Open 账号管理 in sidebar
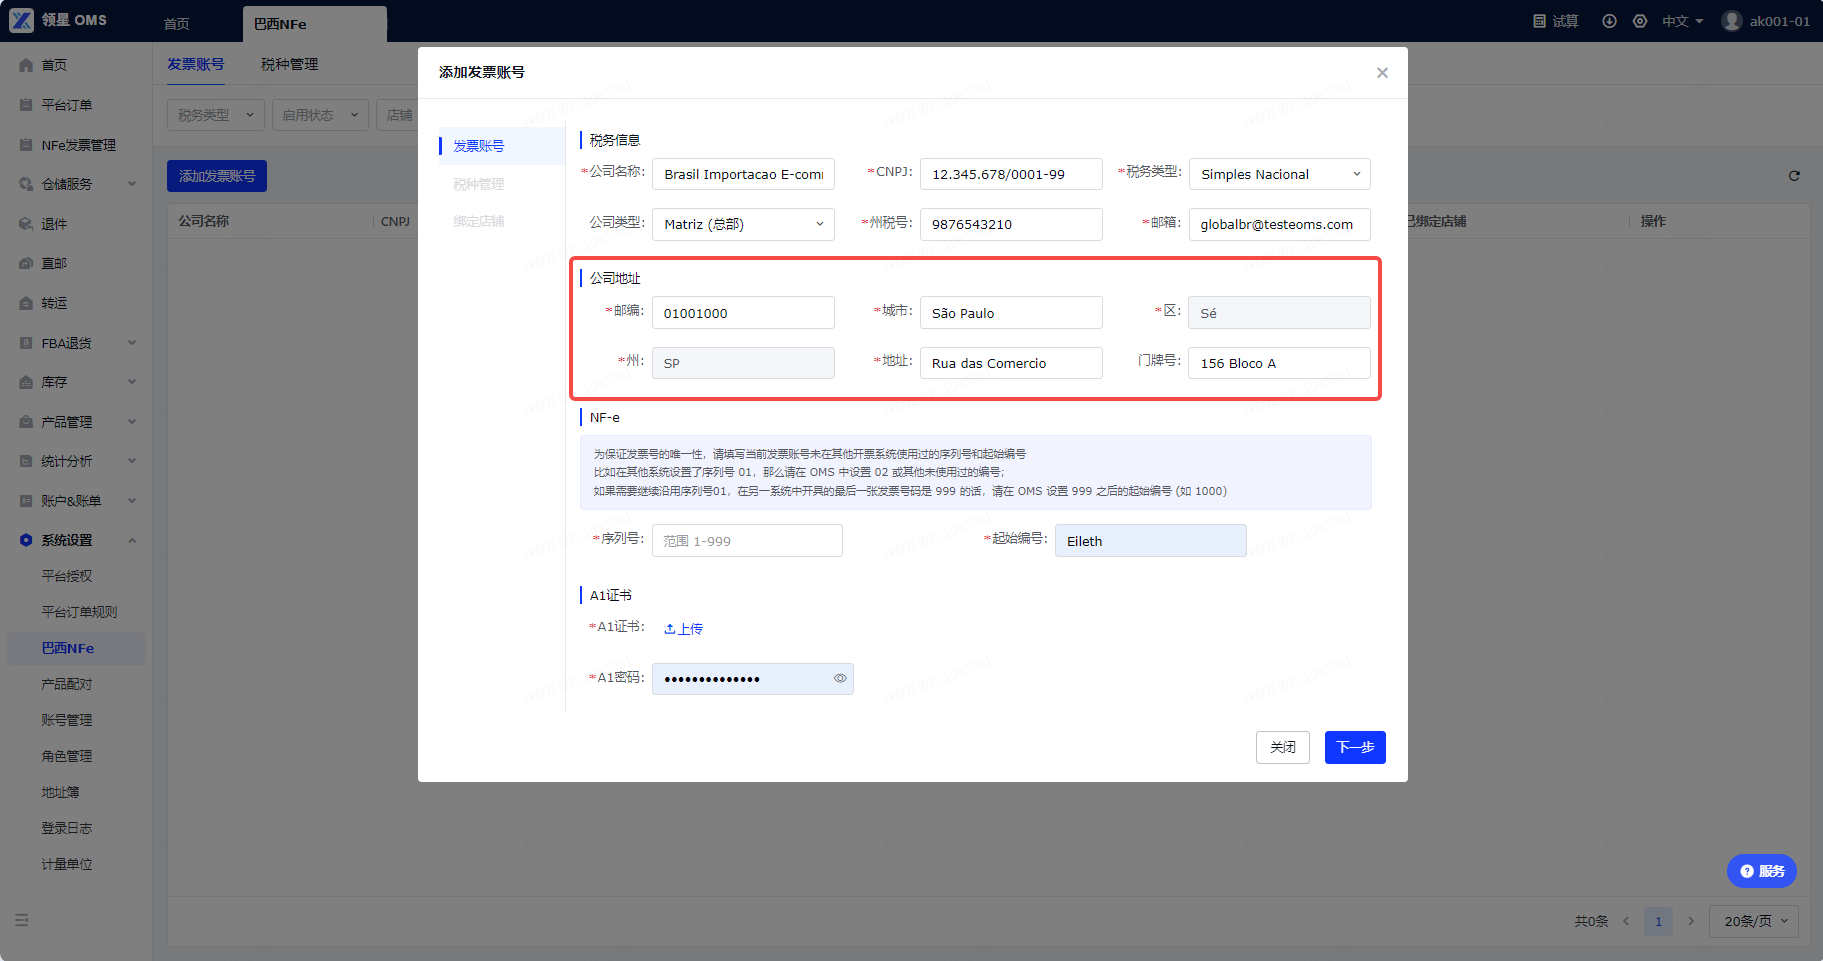1823x961 pixels. [x=67, y=720]
